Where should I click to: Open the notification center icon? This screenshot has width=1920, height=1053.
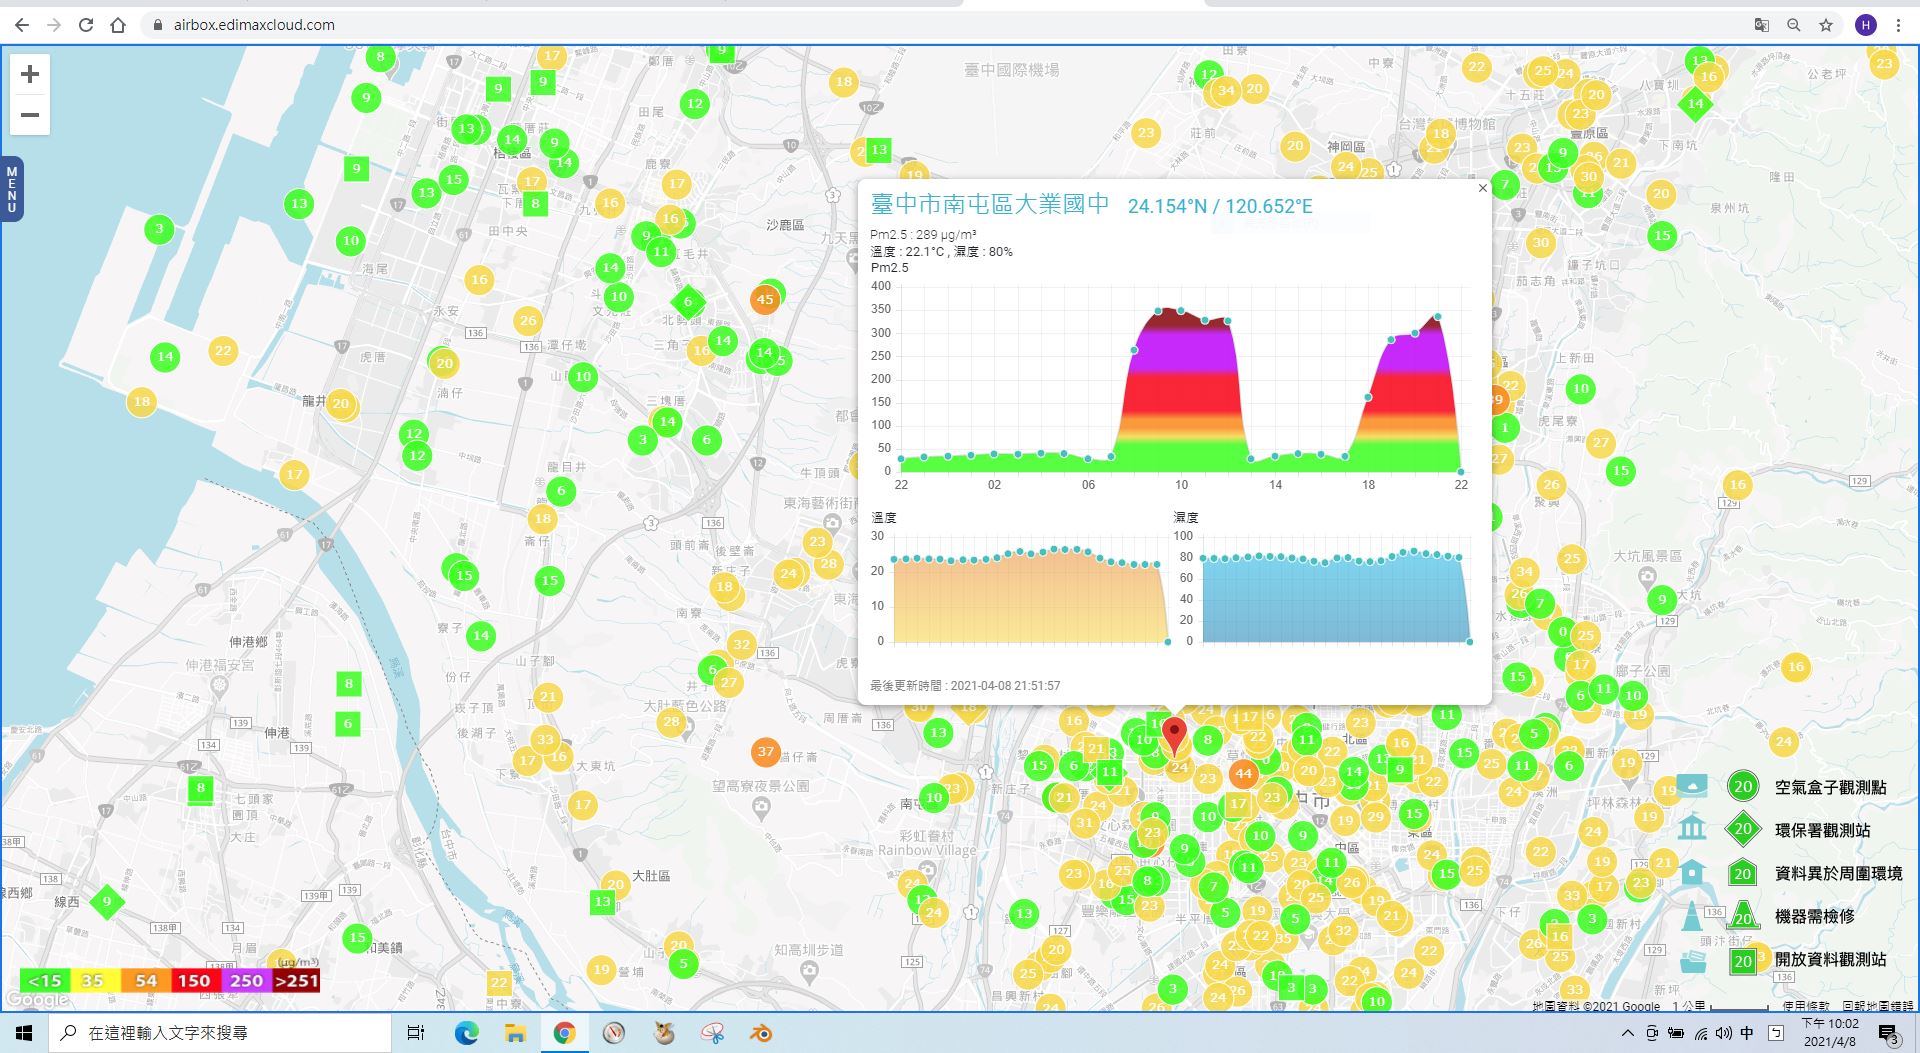tap(1888, 1034)
